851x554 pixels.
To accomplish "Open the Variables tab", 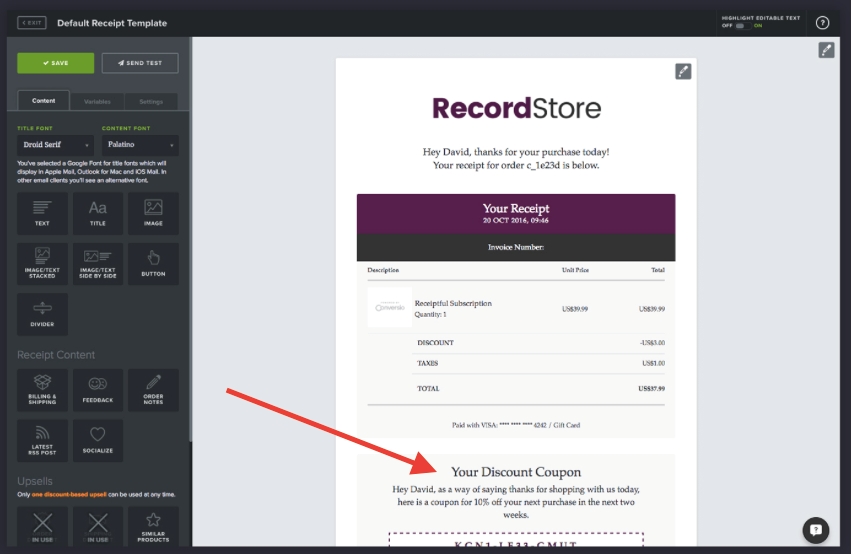I will 97,101.
